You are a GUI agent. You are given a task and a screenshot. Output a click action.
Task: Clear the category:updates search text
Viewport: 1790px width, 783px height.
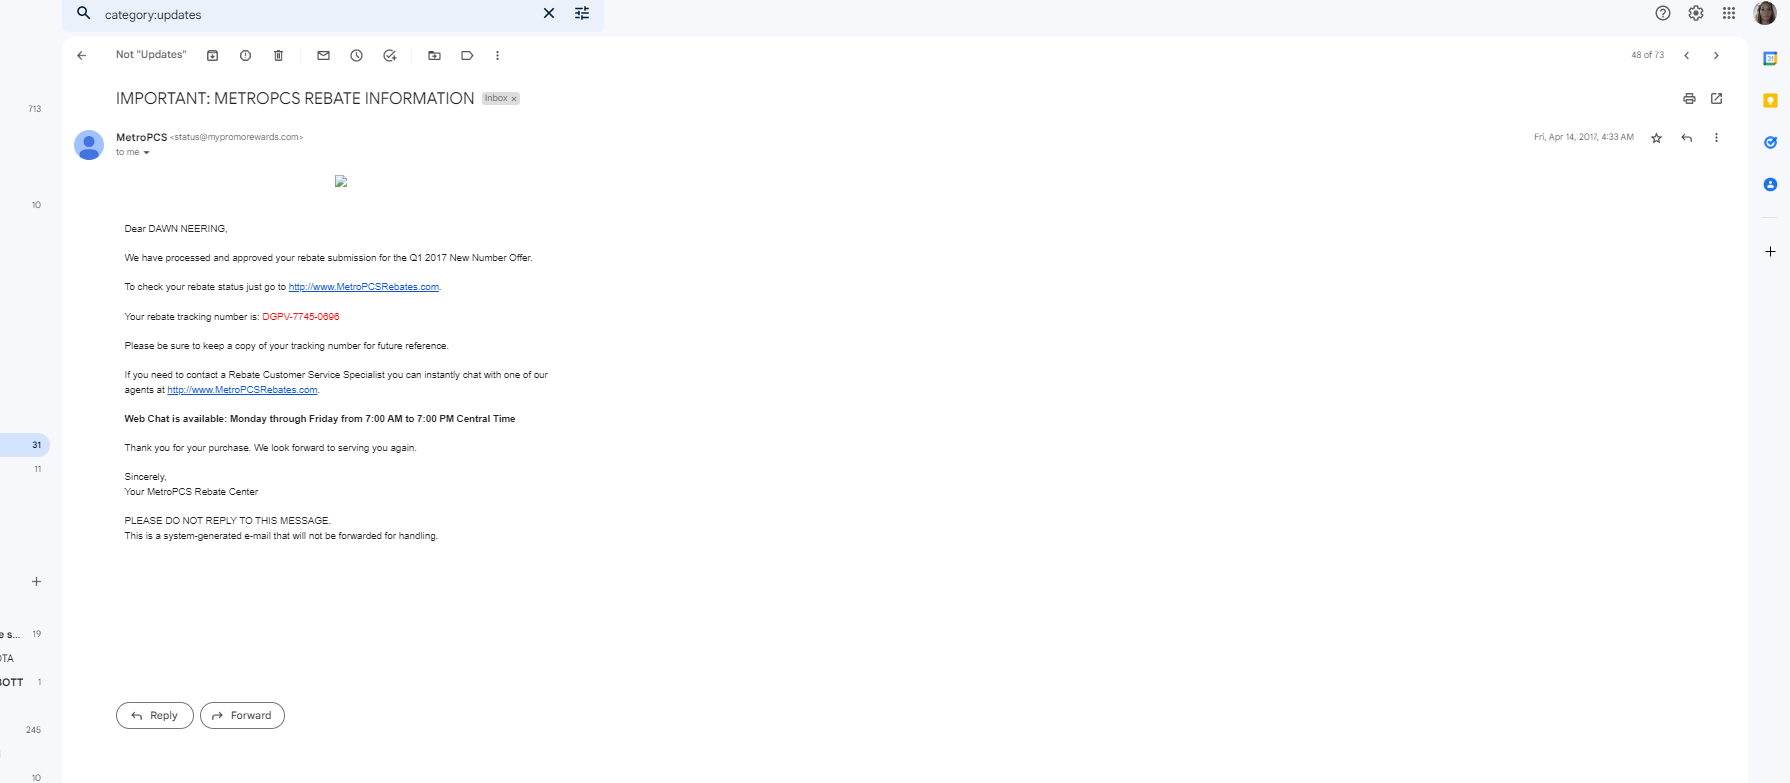549,14
